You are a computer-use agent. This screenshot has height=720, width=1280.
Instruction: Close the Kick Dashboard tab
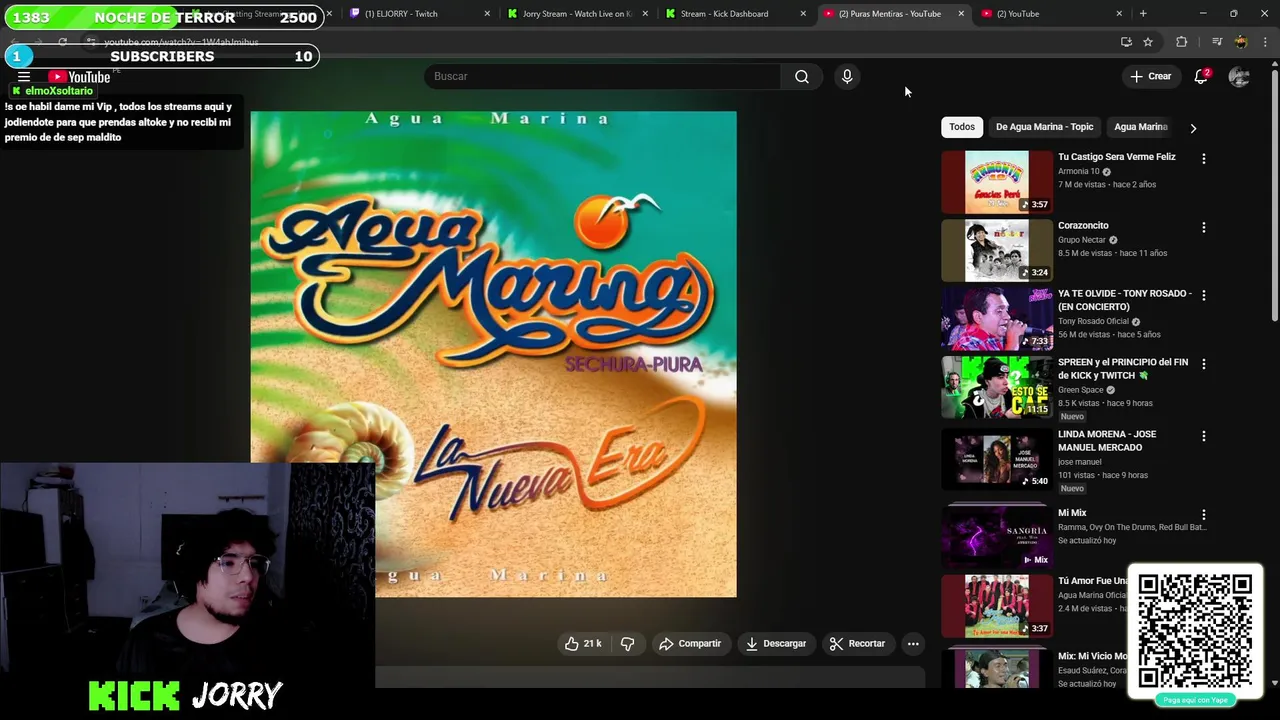pyautogui.click(x=803, y=14)
